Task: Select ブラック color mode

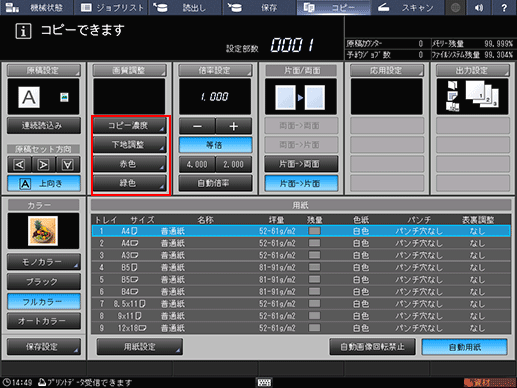Action: [44, 282]
